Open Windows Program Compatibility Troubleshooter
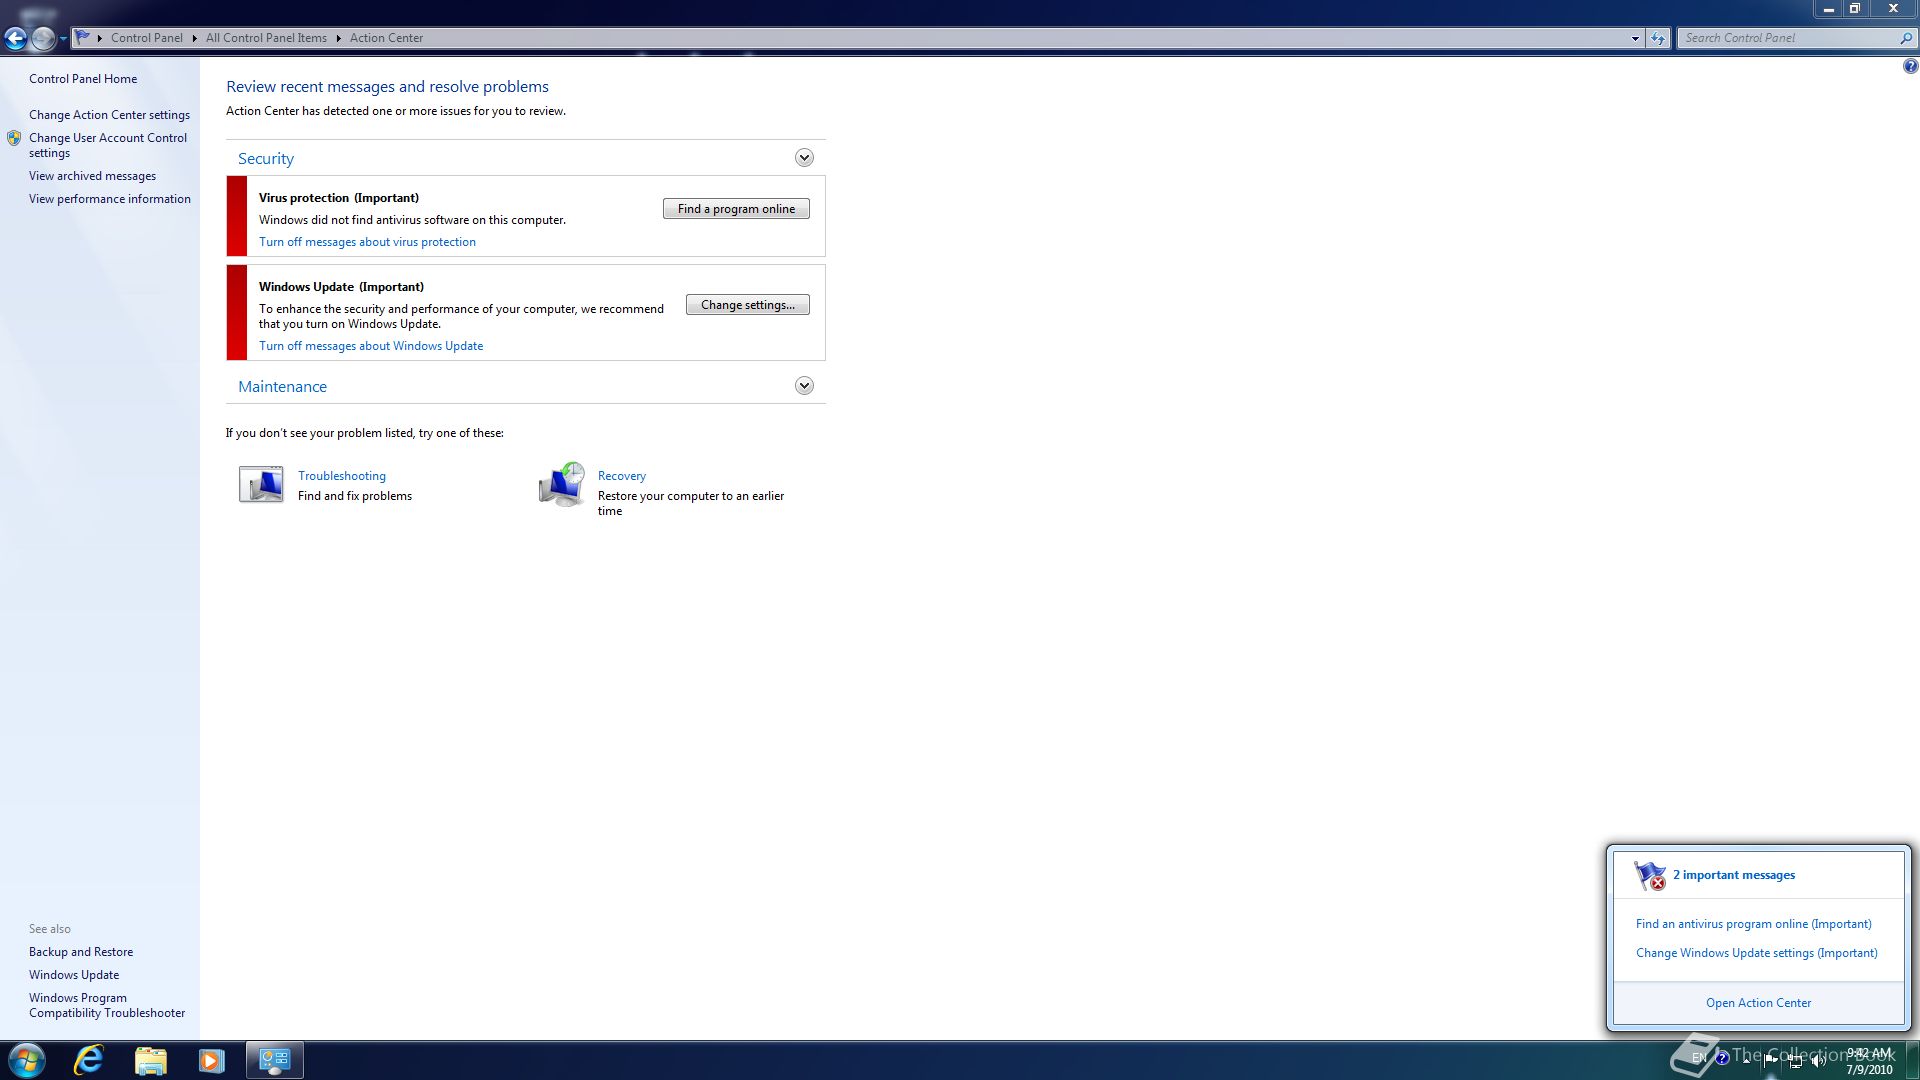1920x1080 pixels. (x=107, y=1005)
